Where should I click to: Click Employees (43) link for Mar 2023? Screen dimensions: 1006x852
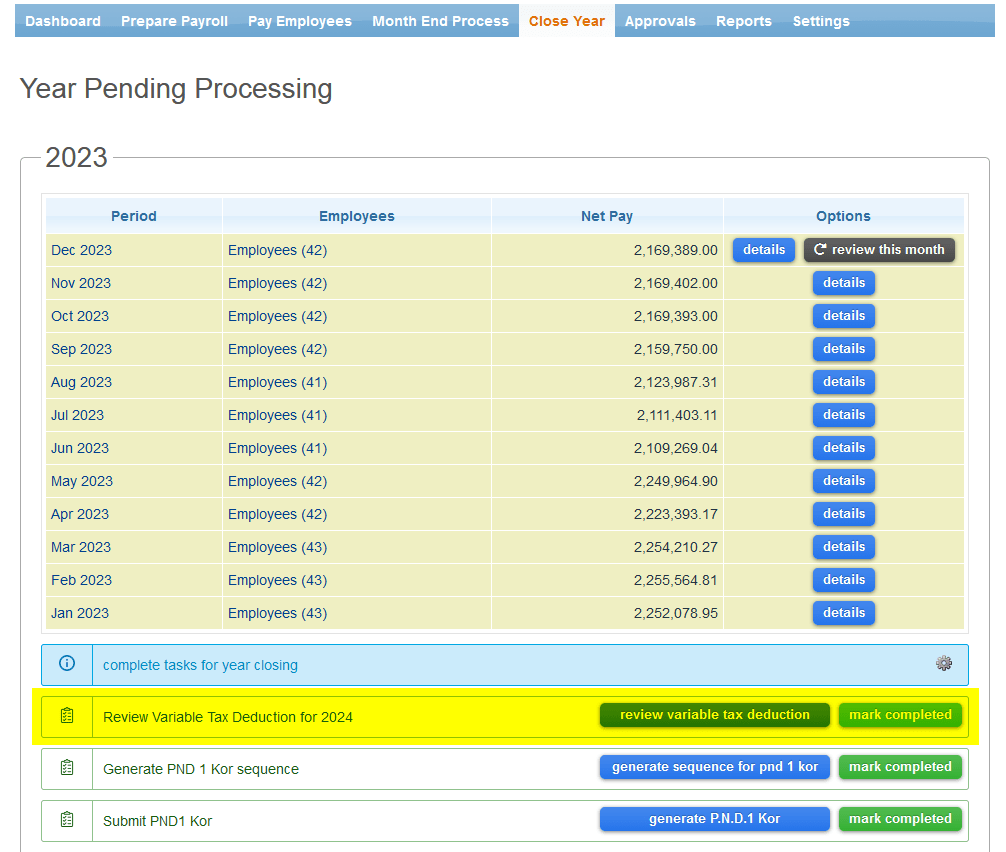(277, 547)
